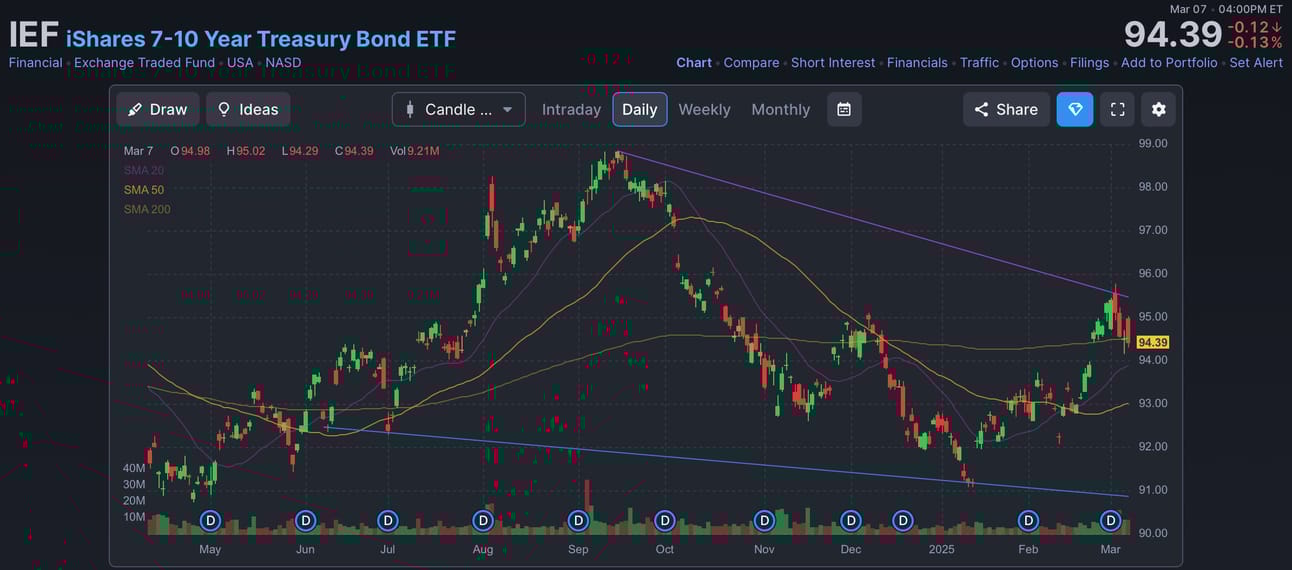
Task: Click the dividend marker near Aug
Action: click(x=483, y=520)
